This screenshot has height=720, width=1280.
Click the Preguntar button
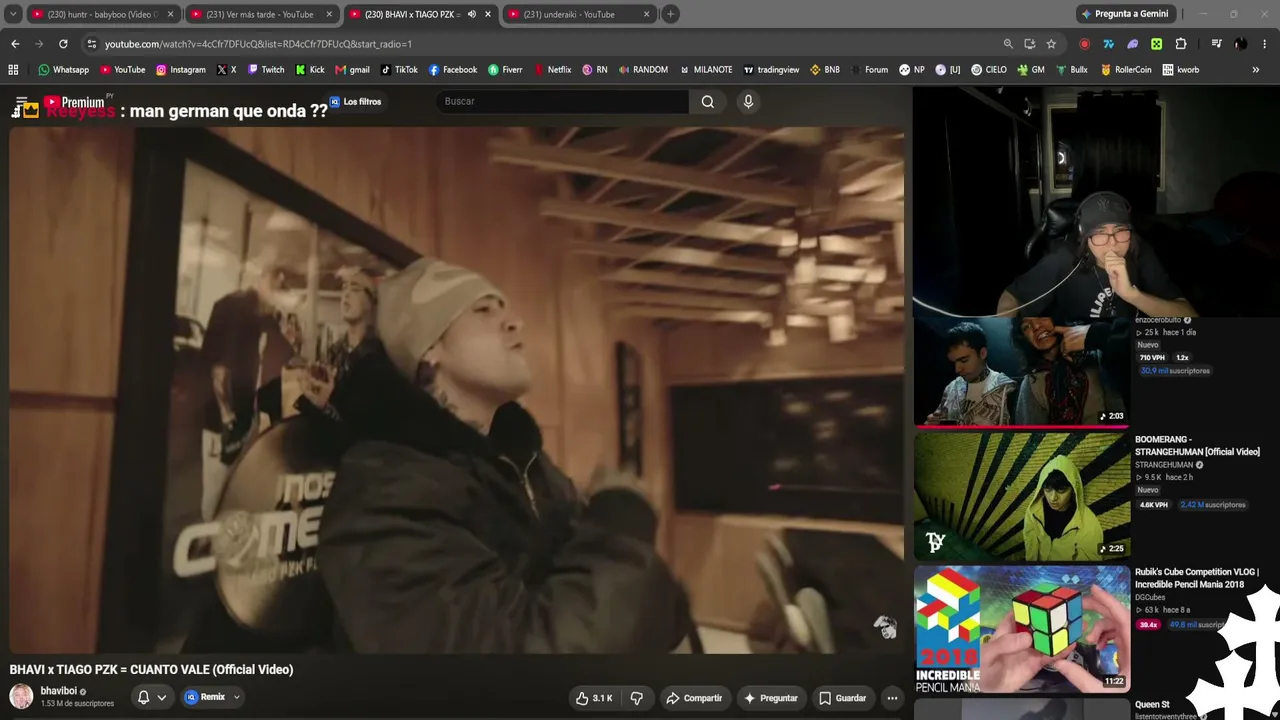point(770,698)
